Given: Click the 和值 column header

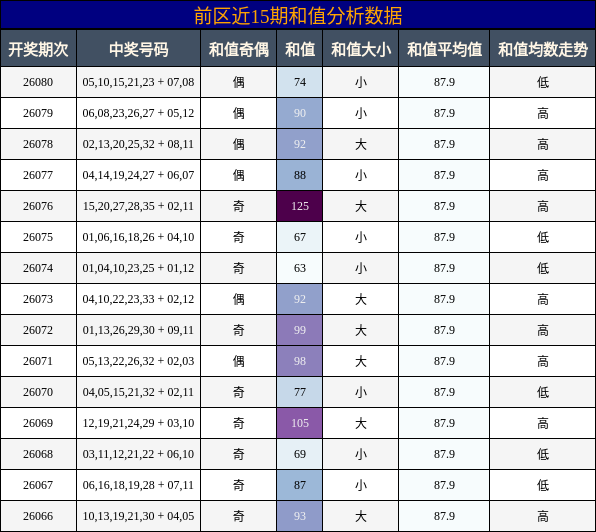Looking at the screenshot, I should click(300, 49).
